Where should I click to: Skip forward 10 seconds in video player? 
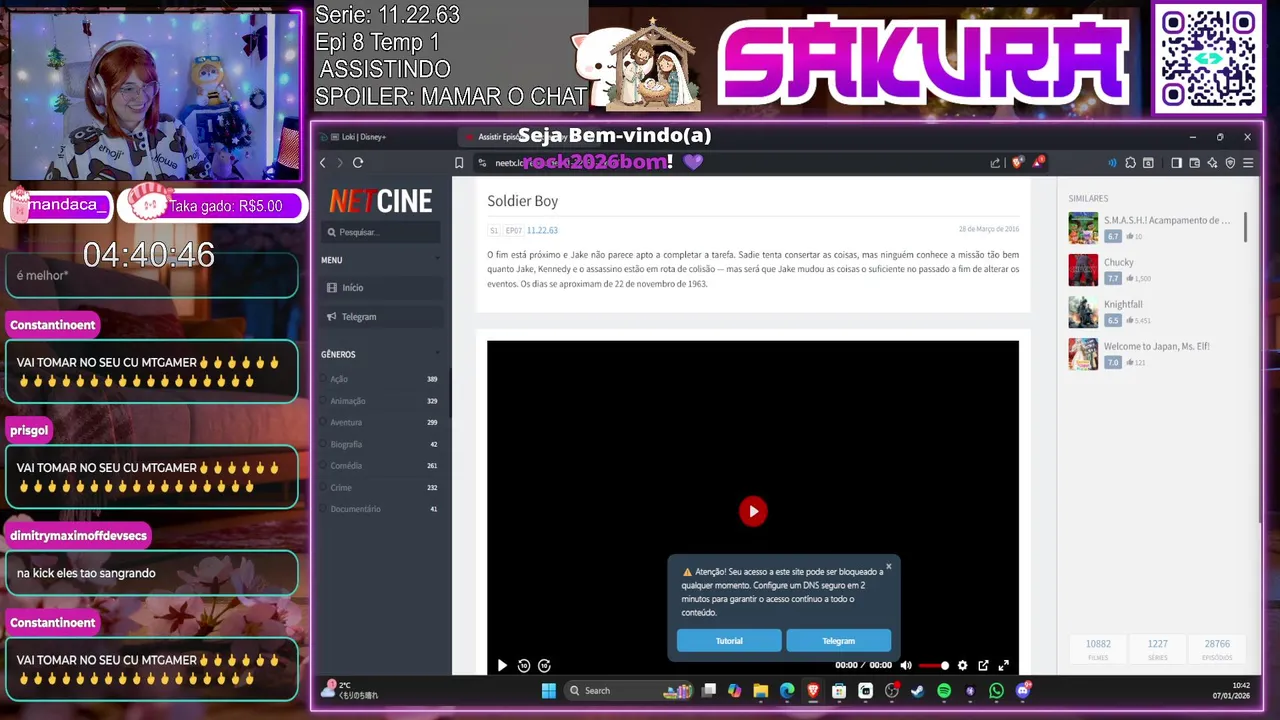[x=544, y=665]
